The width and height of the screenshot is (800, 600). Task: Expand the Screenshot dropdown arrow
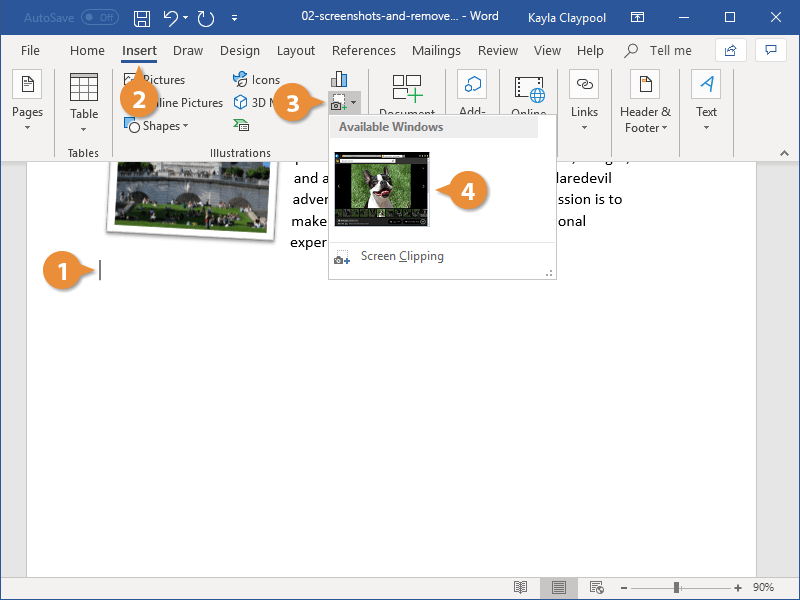tap(352, 103)
